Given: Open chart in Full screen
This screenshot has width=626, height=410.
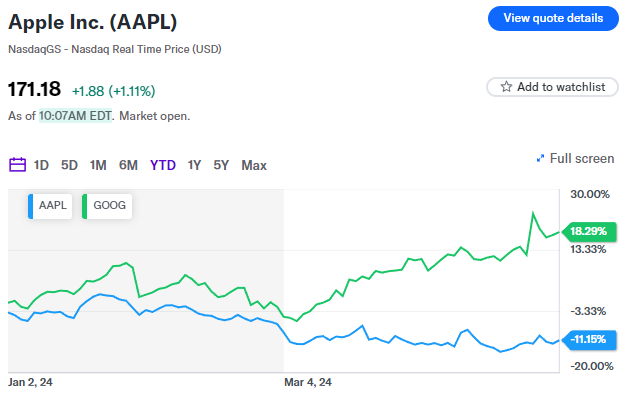Looking at the screenshot, I should tap(575, 158).
